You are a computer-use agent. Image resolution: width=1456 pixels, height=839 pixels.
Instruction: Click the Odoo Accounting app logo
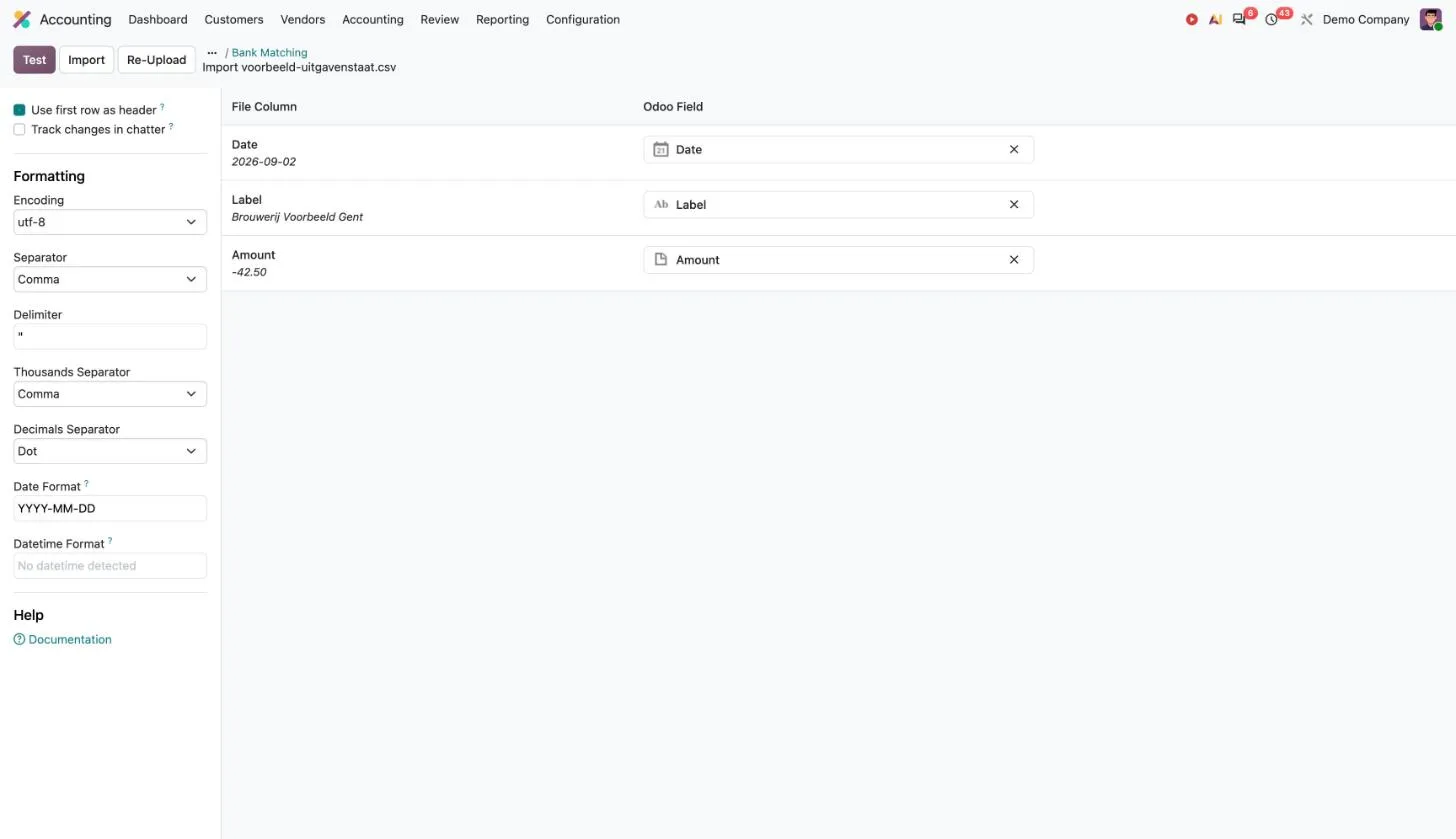pos(22,19)
